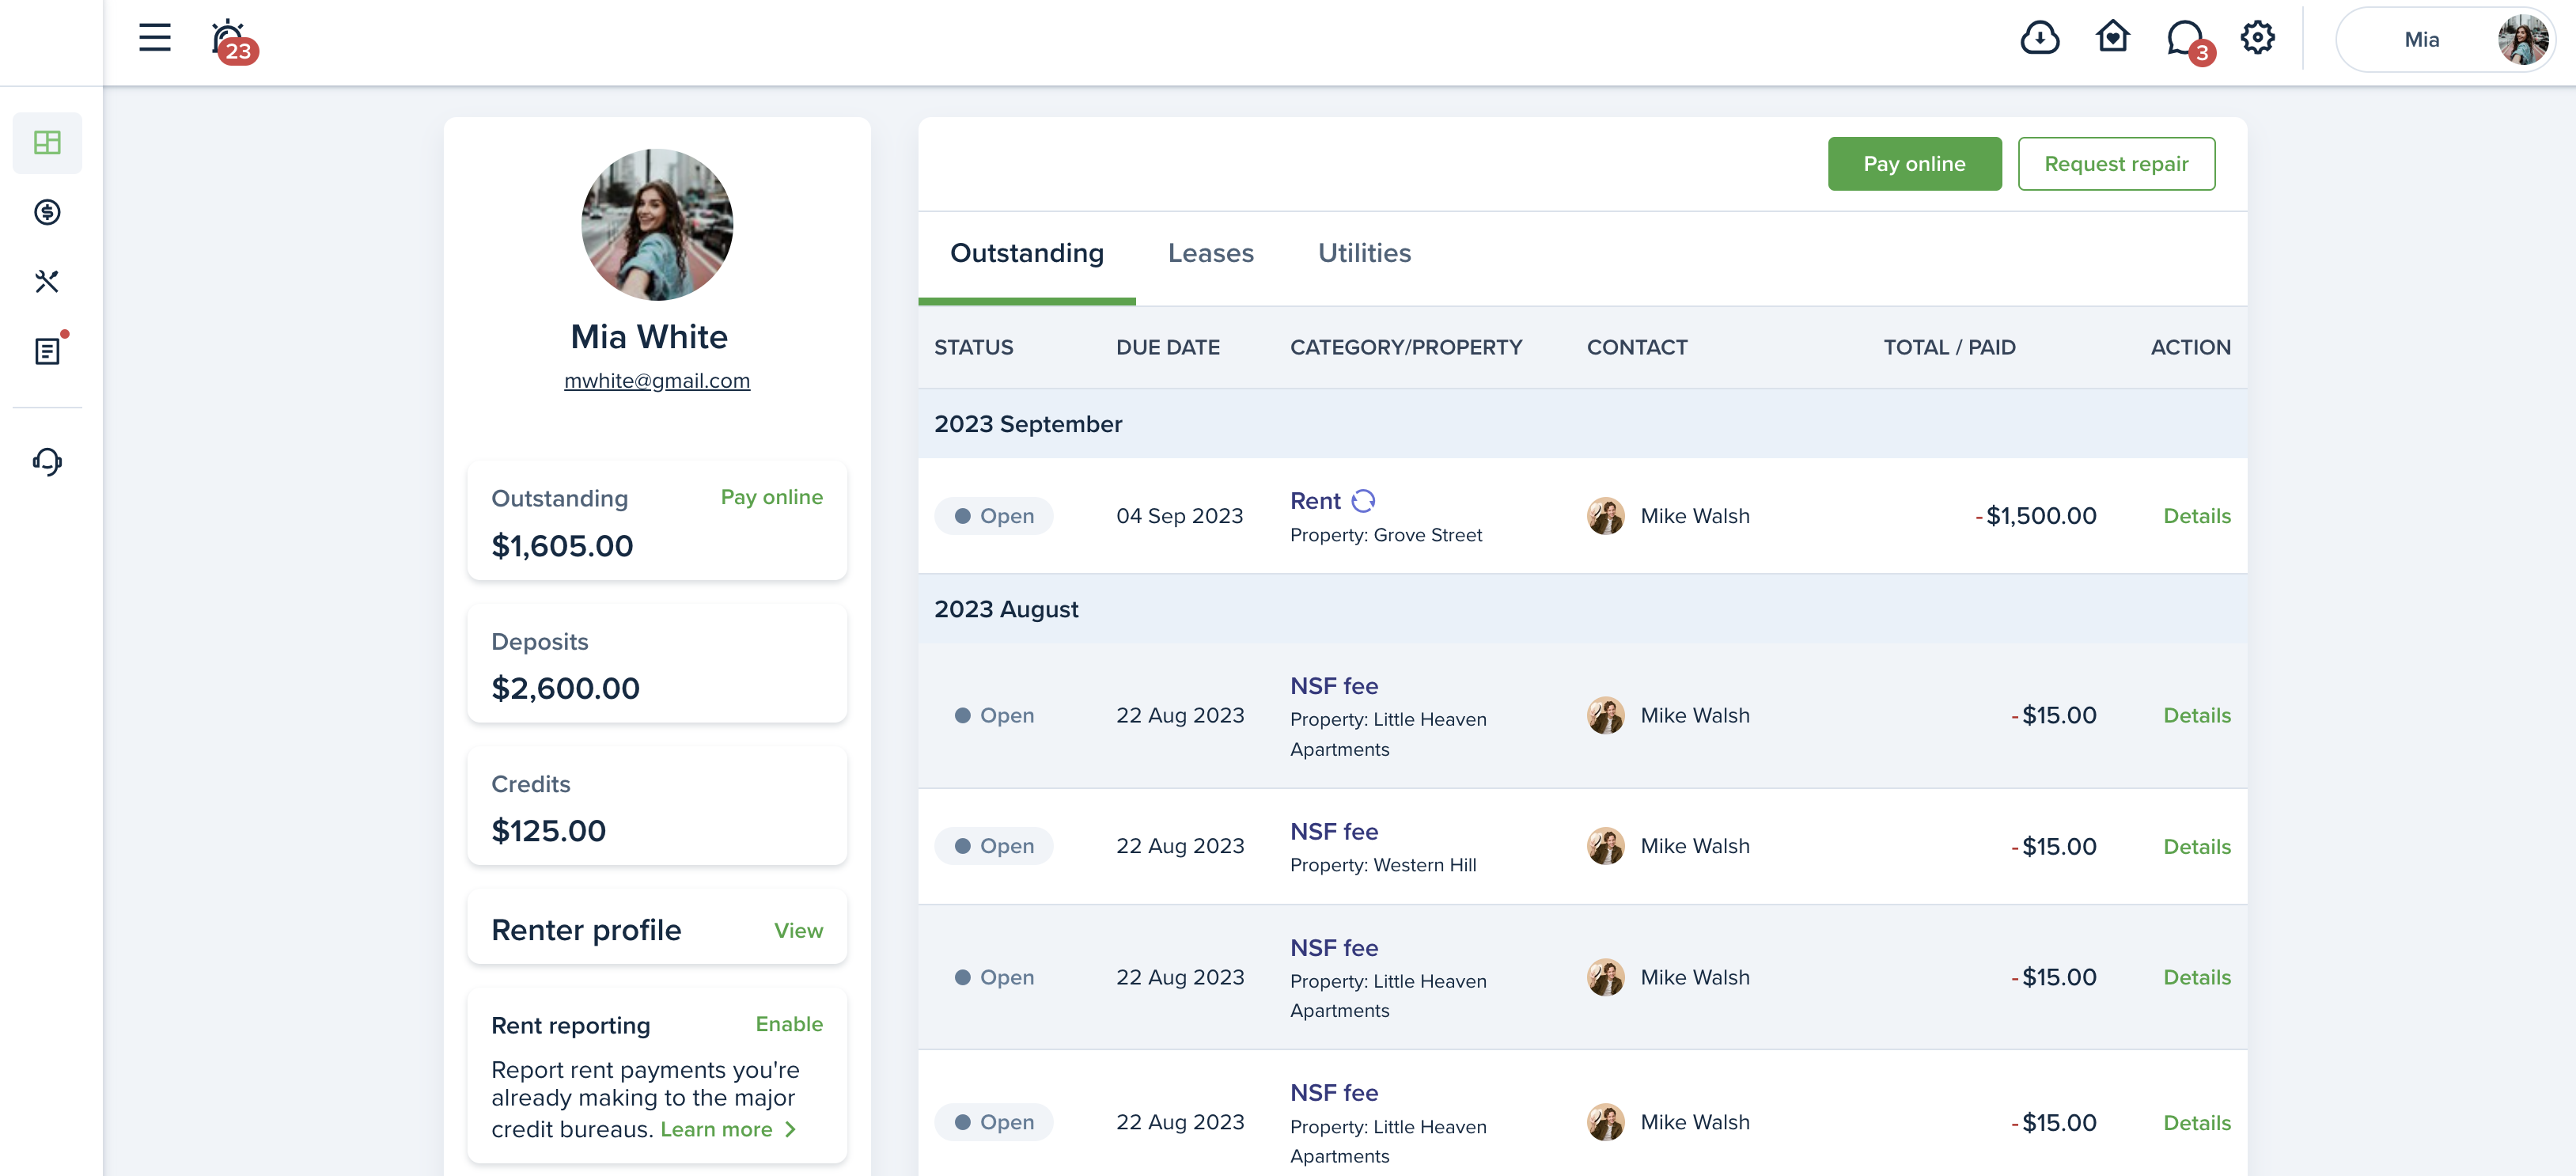Screen dimensions: 2576x1176
Task: Open the Mia user profile menu
Action: point(2445,39)
